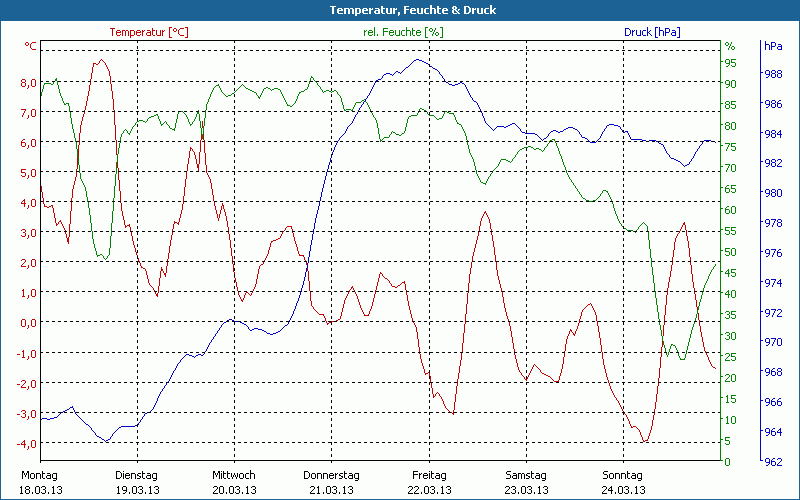Click the 'hPa' unit label on pressure axis
The image size is (800, 500).
[773, 46]
